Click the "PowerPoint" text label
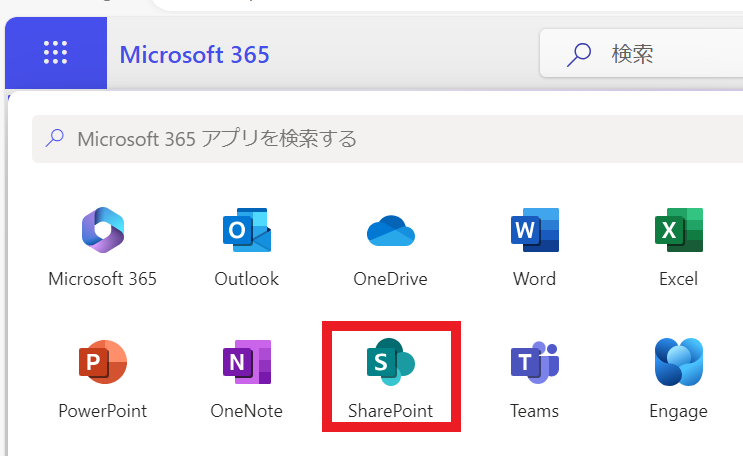The width and height of the screenshot is (743, 456). coord(102,410)
